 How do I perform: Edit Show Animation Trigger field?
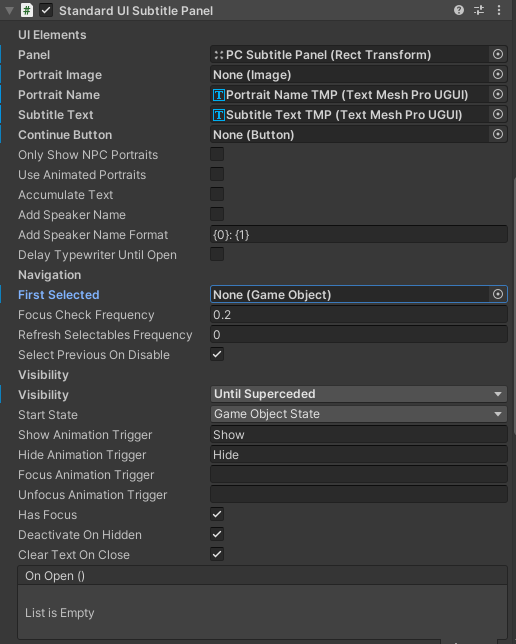pyautogui.click(x=359, y=435)
